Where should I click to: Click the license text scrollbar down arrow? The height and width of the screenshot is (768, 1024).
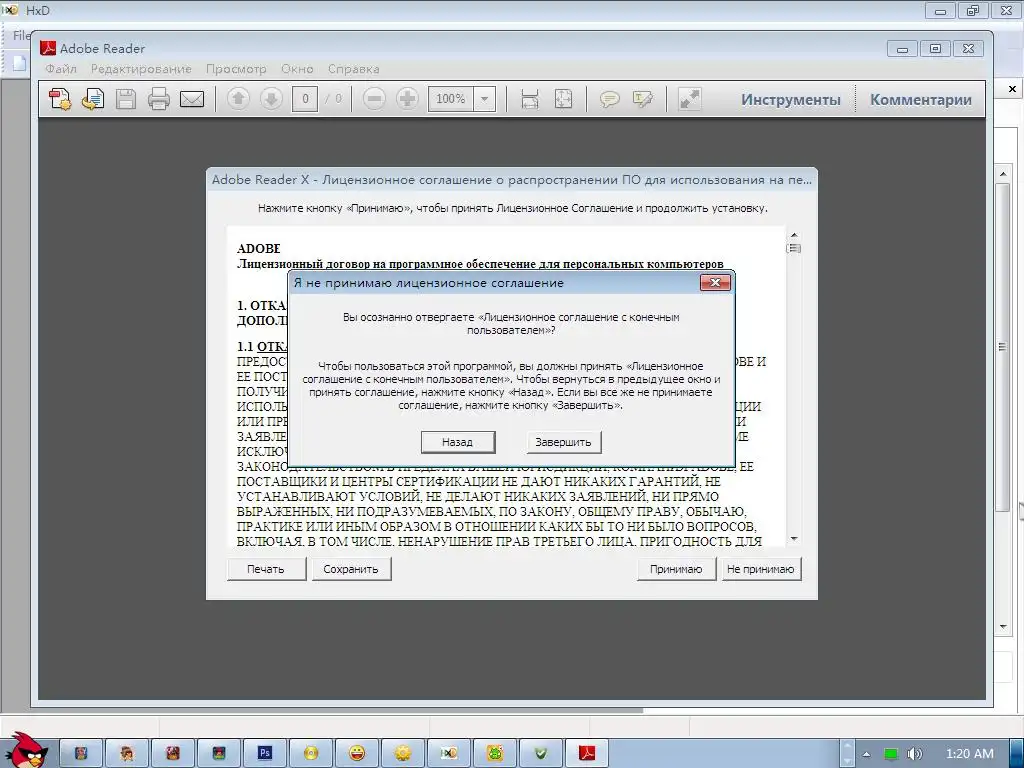point(794,539)
